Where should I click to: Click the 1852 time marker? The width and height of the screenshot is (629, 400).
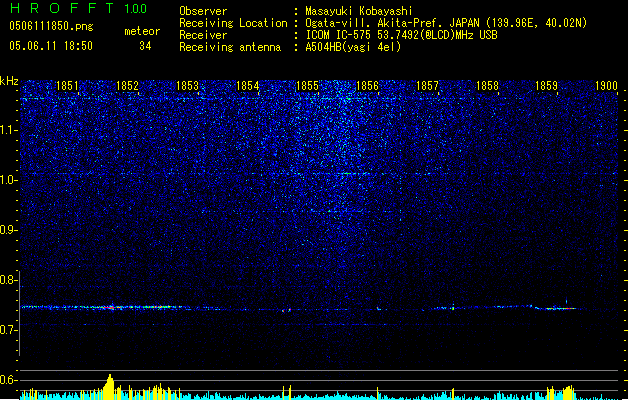pyautogui.click(x=127, y=86)
